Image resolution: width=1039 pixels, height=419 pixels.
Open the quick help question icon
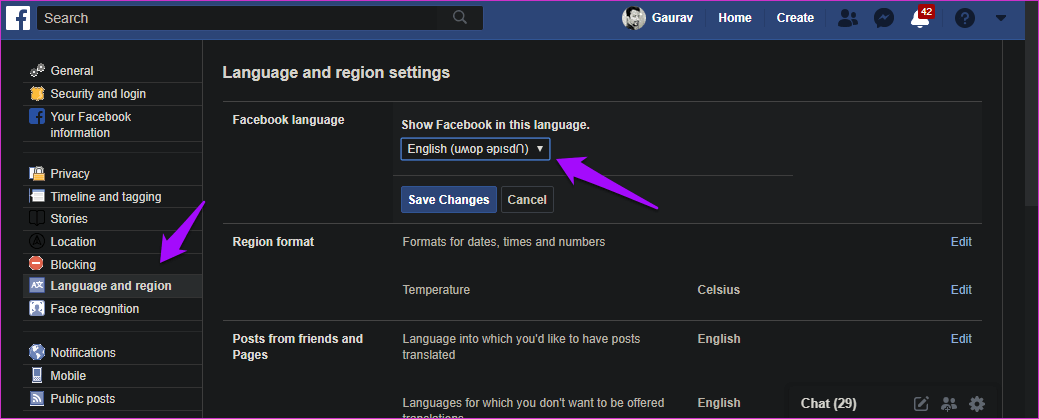pos(965,19)
